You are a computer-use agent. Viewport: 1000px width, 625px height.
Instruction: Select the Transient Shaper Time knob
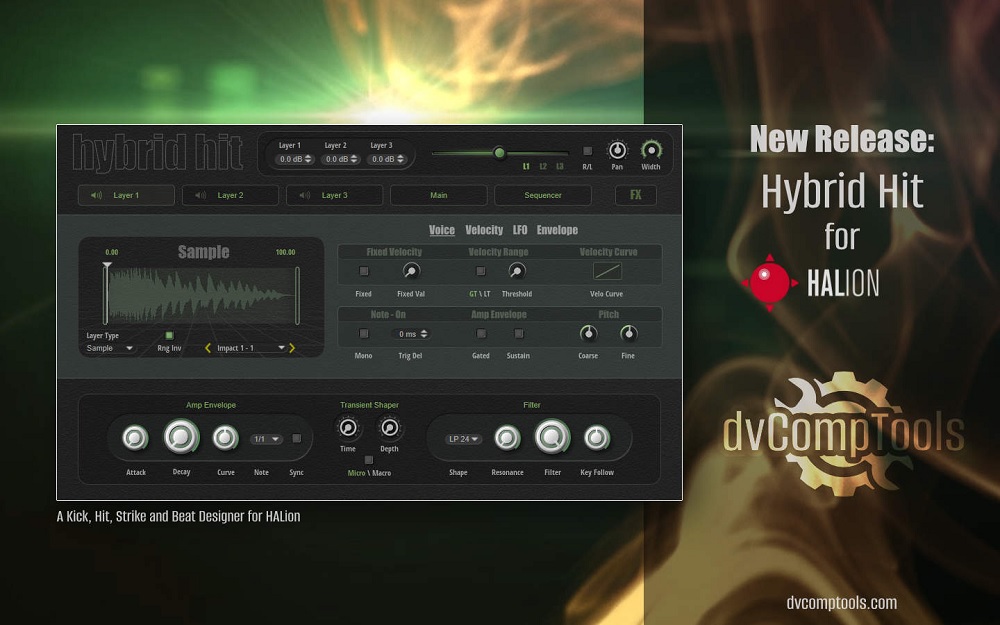click(x=347, y=427)
